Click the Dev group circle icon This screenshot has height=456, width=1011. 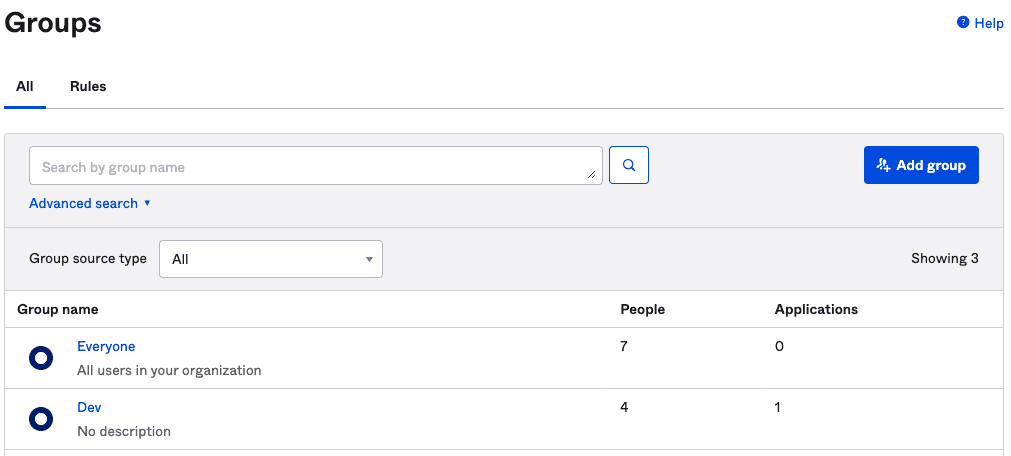click(x=41, y=419)
